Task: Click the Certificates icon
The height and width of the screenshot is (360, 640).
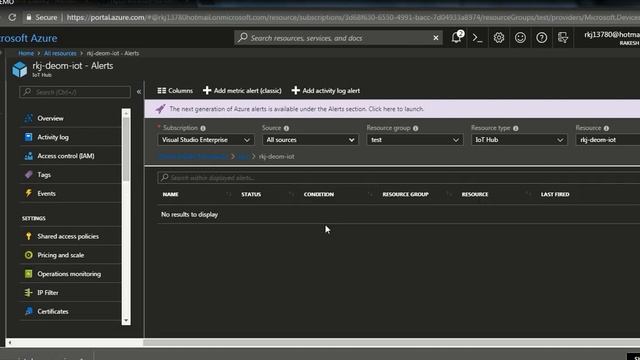Action: (28, 311)
